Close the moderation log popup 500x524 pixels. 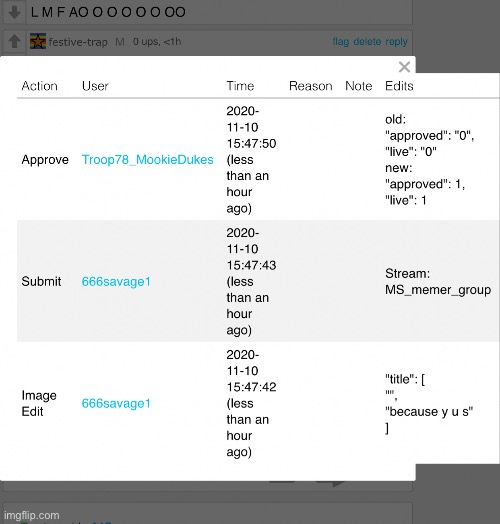point(404,67)
